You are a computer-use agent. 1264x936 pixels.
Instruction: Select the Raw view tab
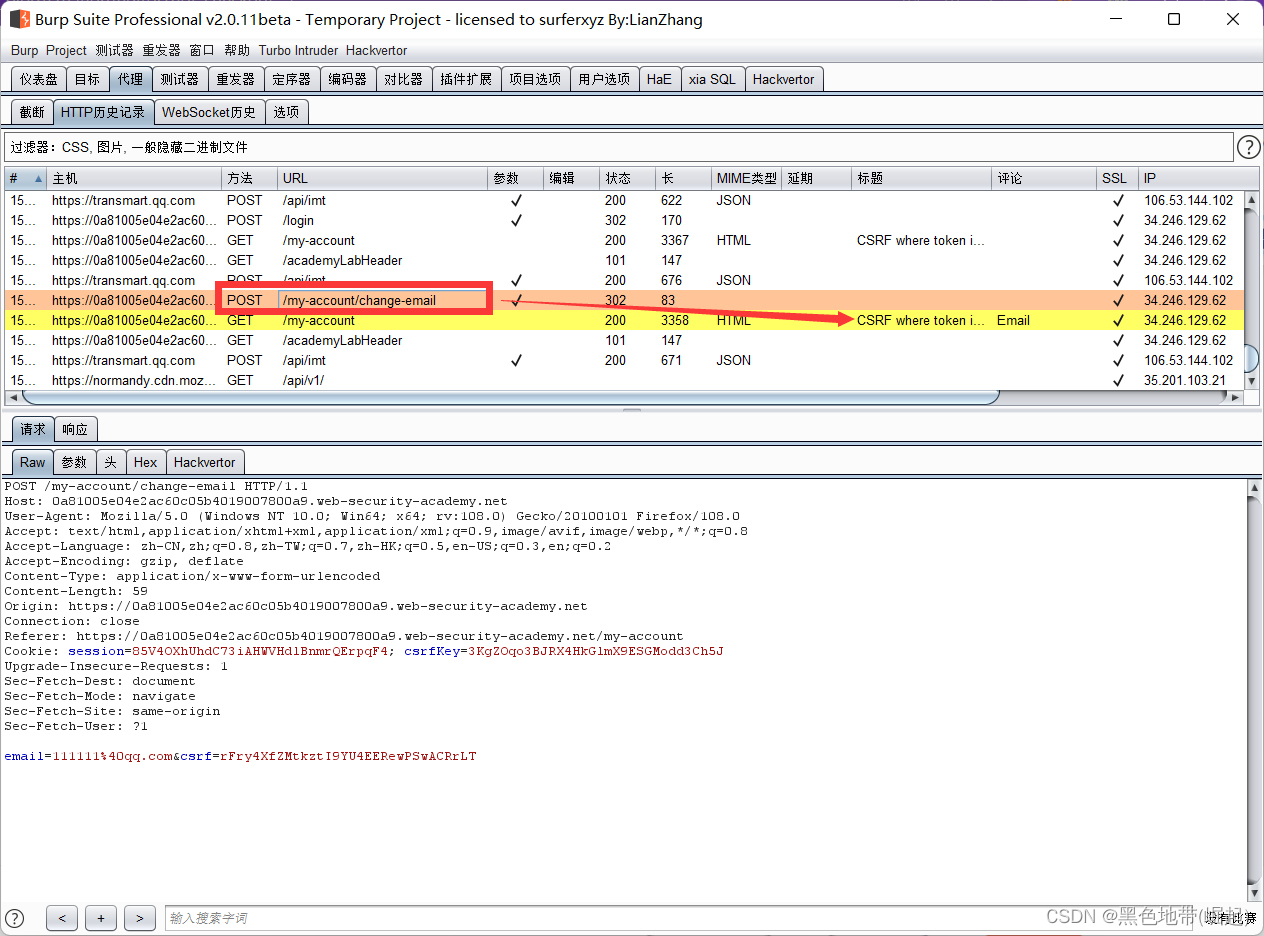click(33, 462)
